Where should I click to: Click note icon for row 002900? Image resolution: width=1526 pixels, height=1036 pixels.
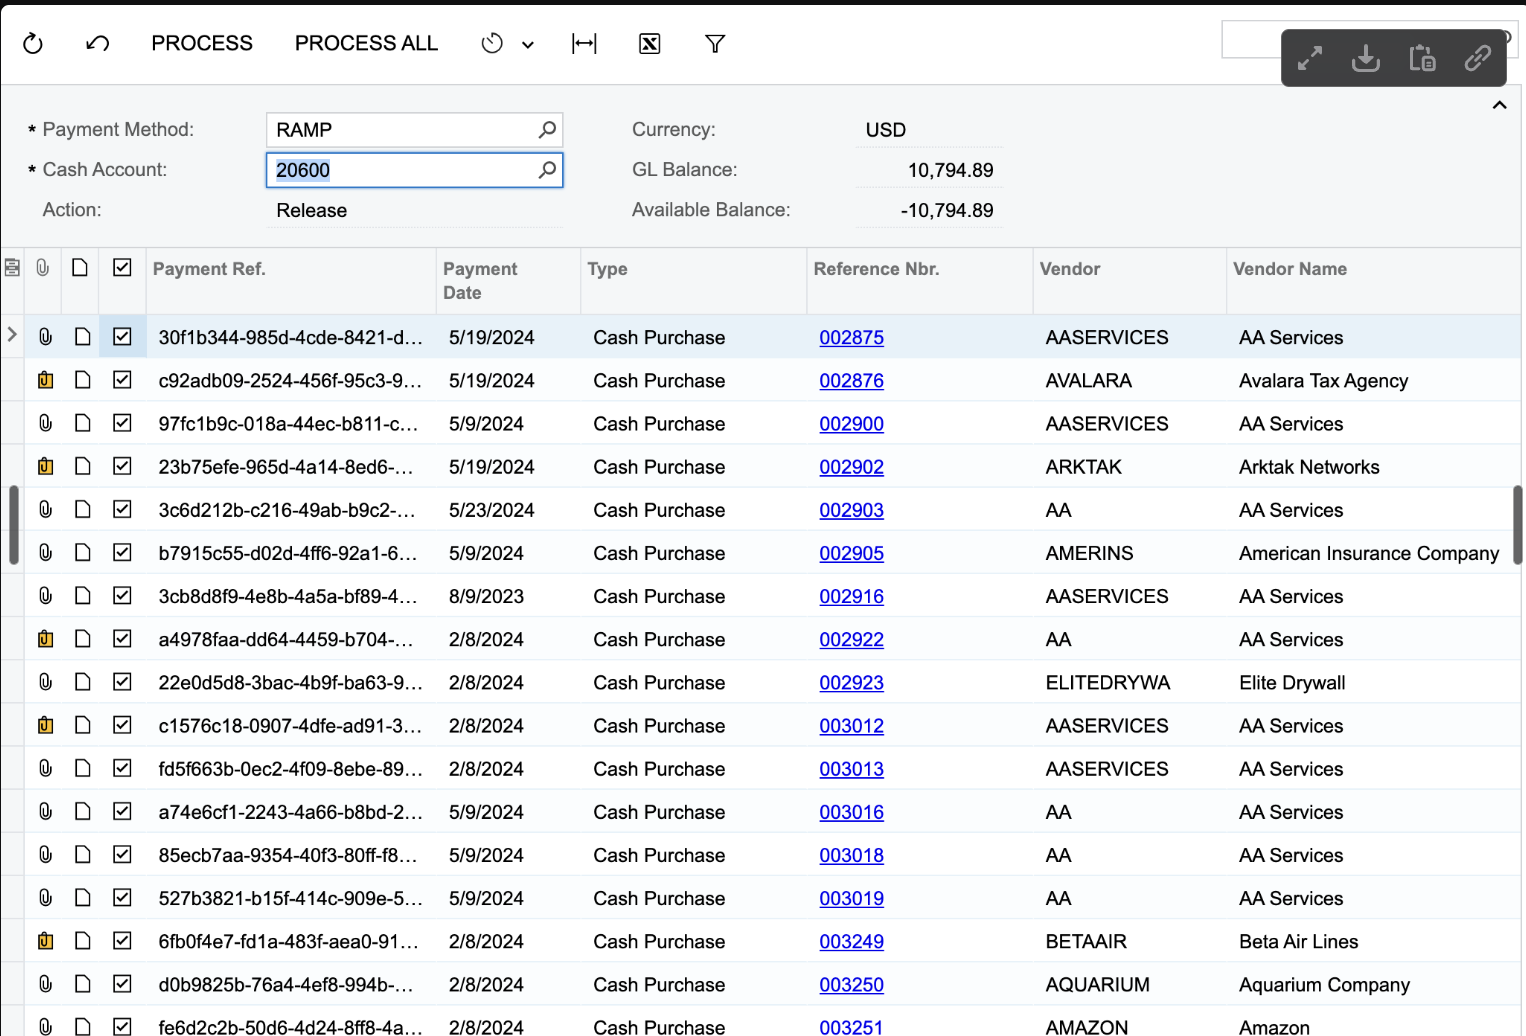(x=83, y=423)
